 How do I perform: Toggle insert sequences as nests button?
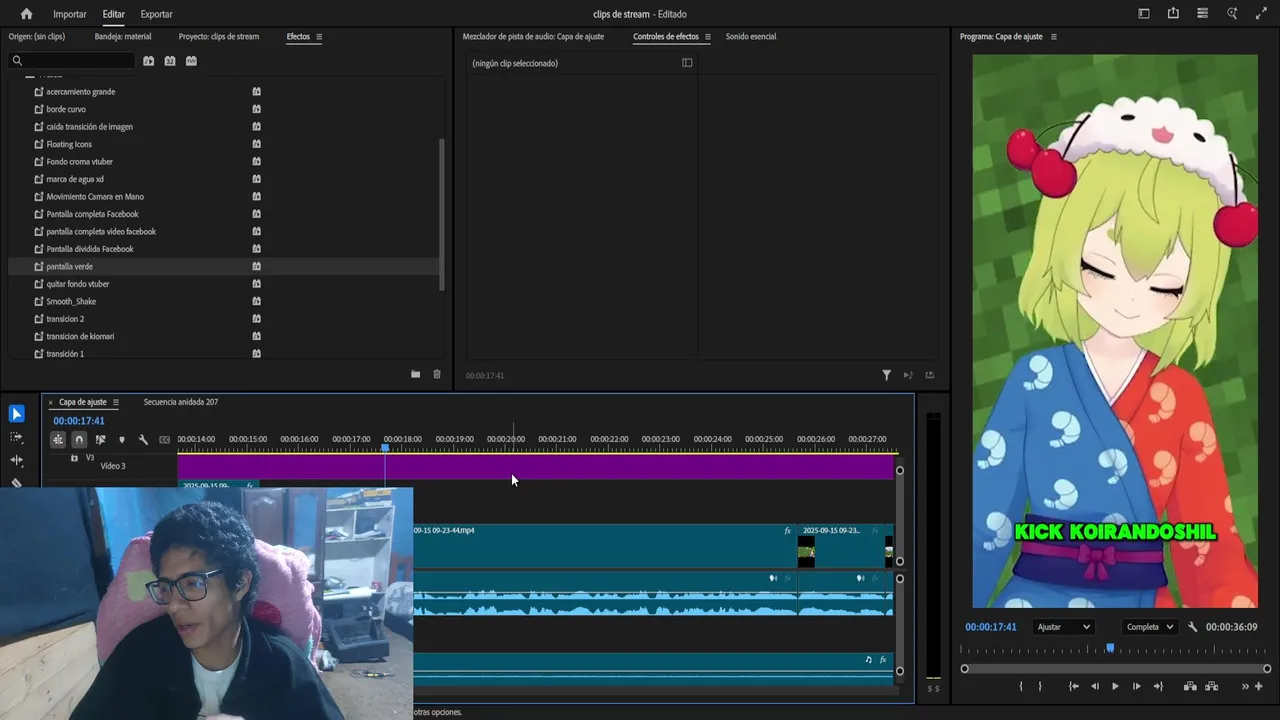(58, 439)
